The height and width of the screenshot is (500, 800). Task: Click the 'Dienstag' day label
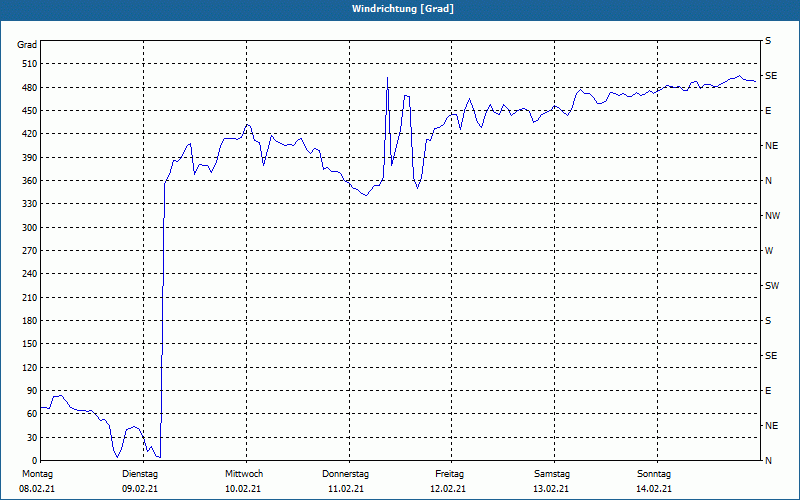[x=140, y=474]
